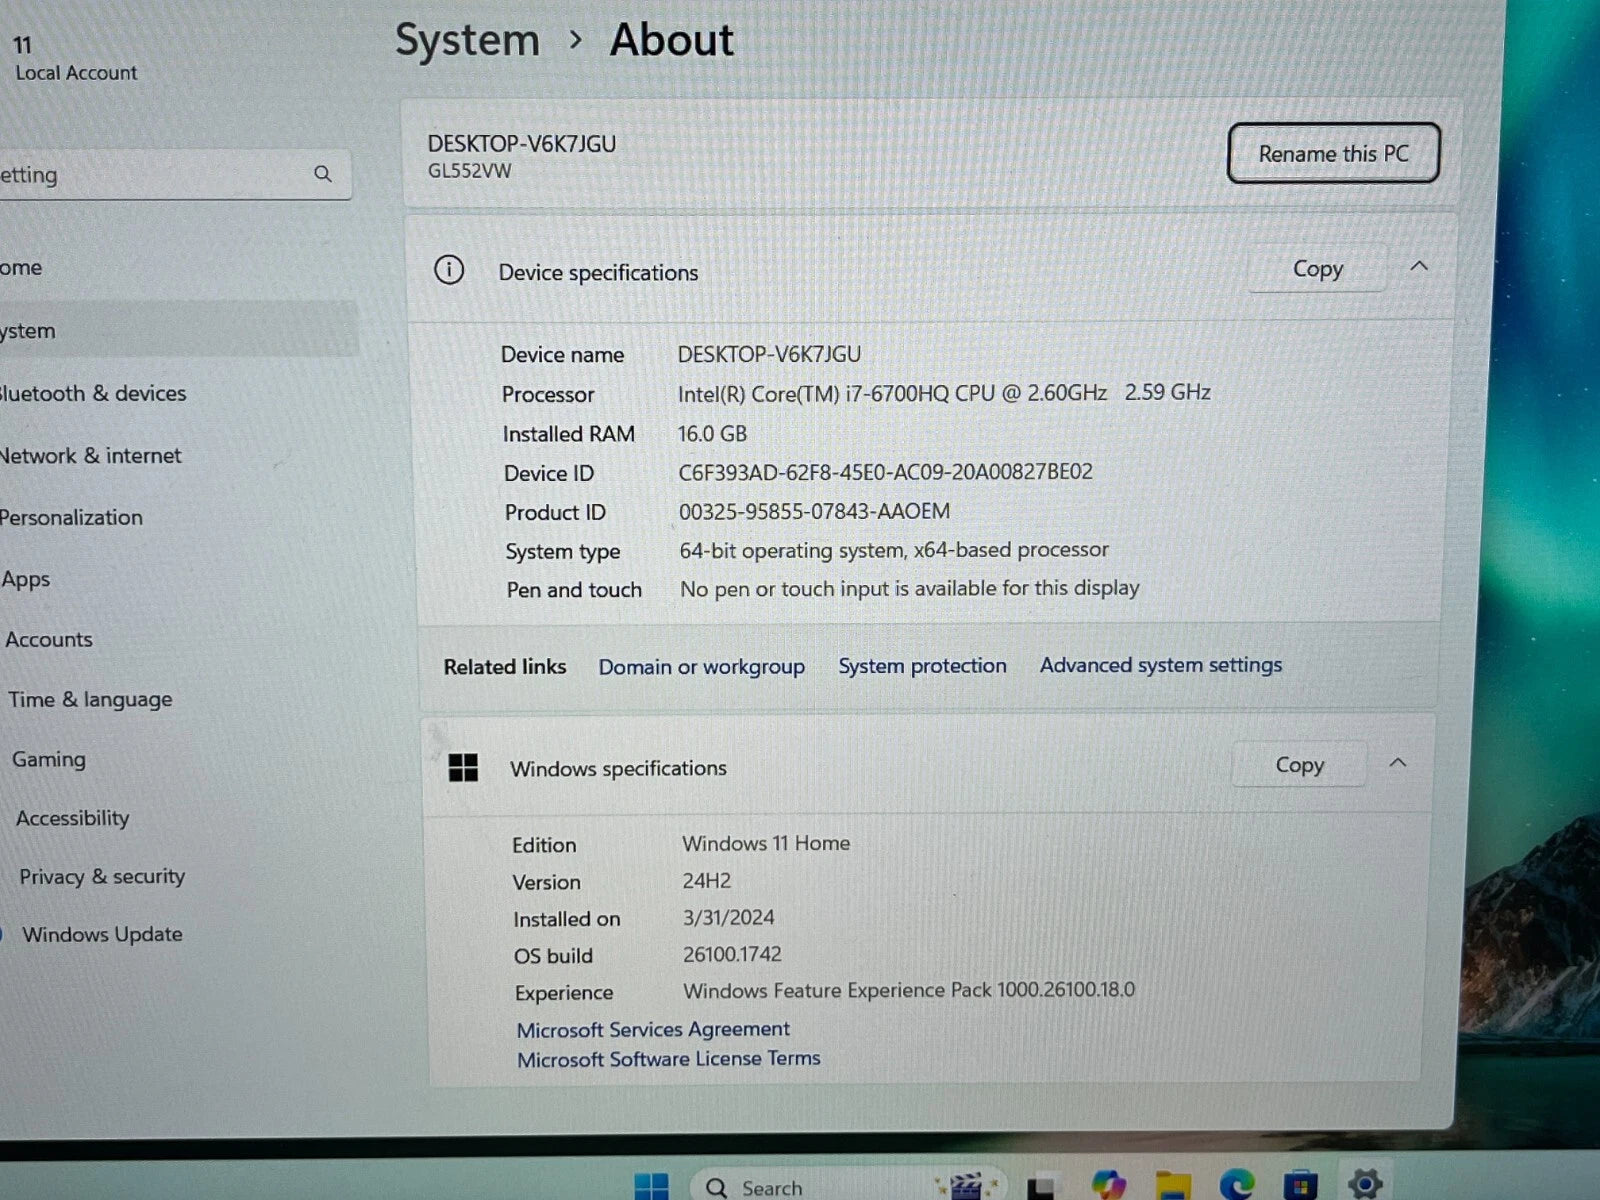Select Windows Update in the sidebar
Image resolution: width=1600 pixels, height=1200 pixels.
pyautogui.click(x=102, y=935)
